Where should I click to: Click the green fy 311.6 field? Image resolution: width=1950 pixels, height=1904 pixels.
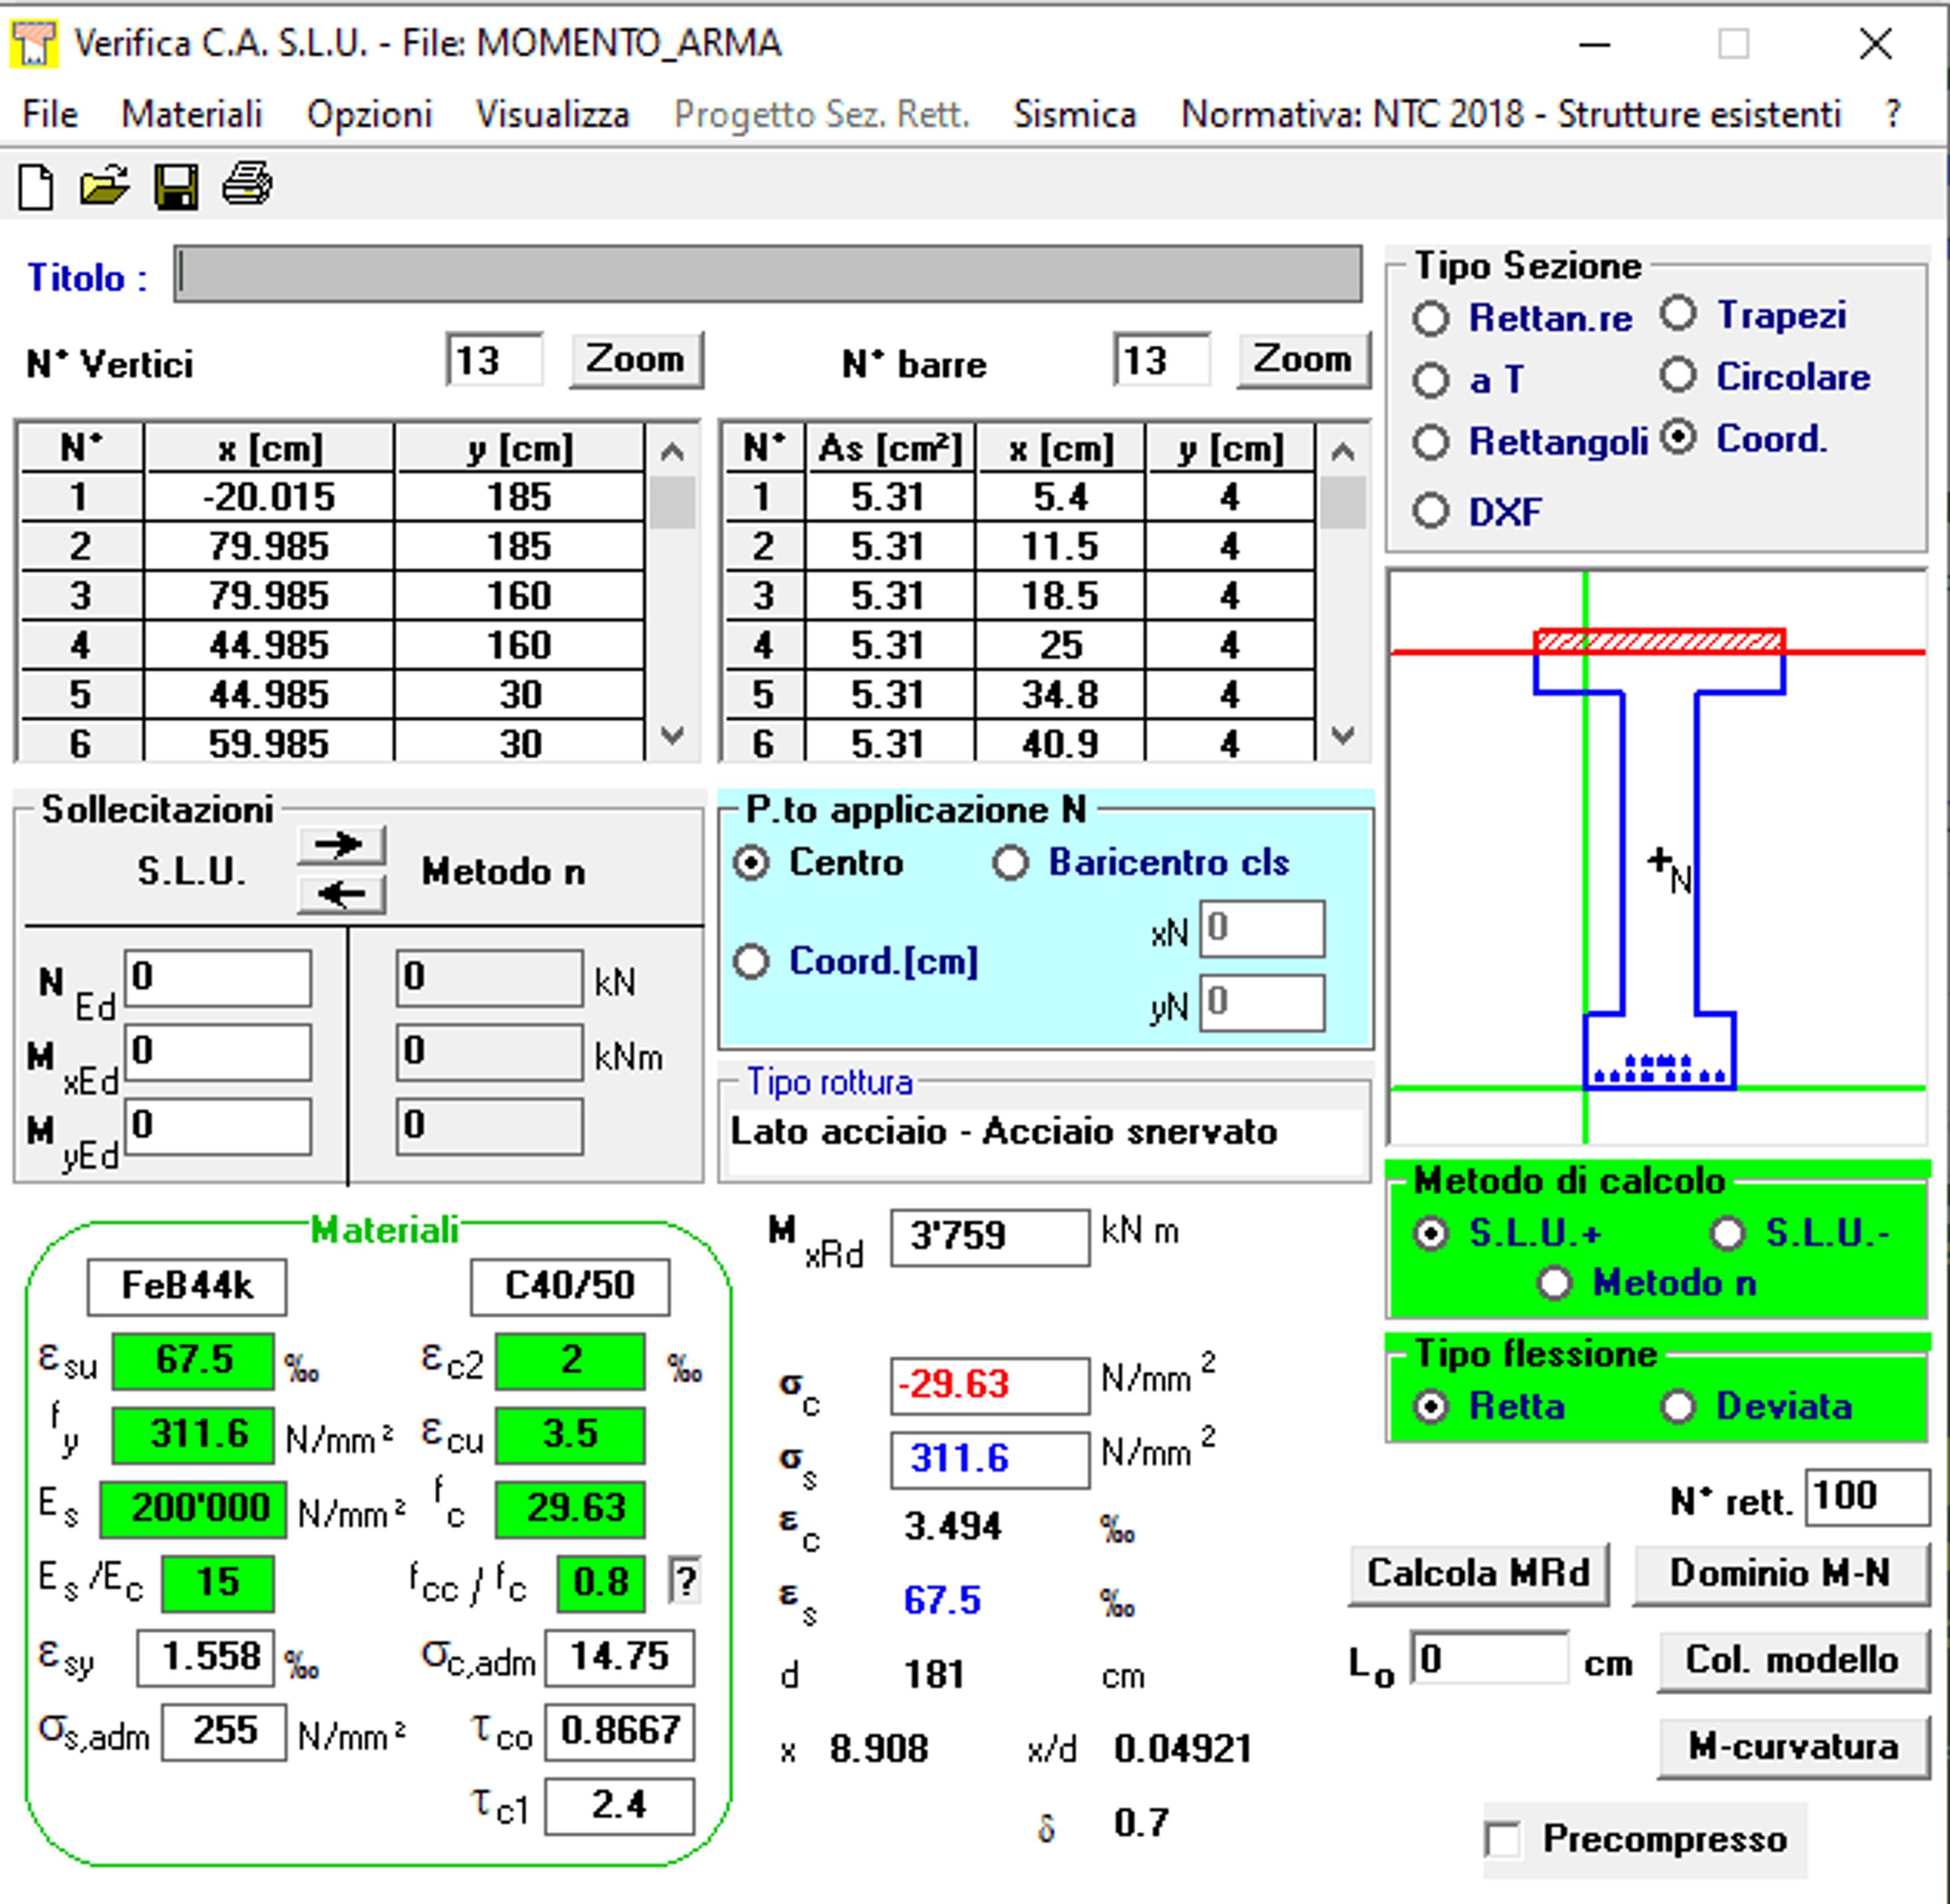(193, 1435)
